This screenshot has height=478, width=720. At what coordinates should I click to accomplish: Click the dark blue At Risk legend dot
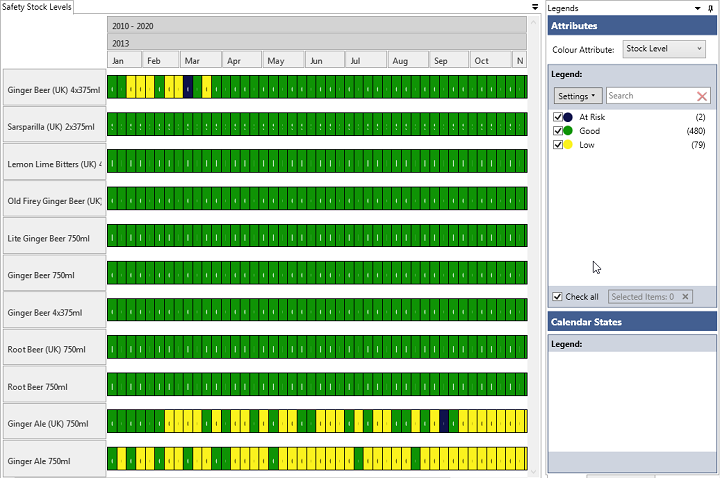568,117
